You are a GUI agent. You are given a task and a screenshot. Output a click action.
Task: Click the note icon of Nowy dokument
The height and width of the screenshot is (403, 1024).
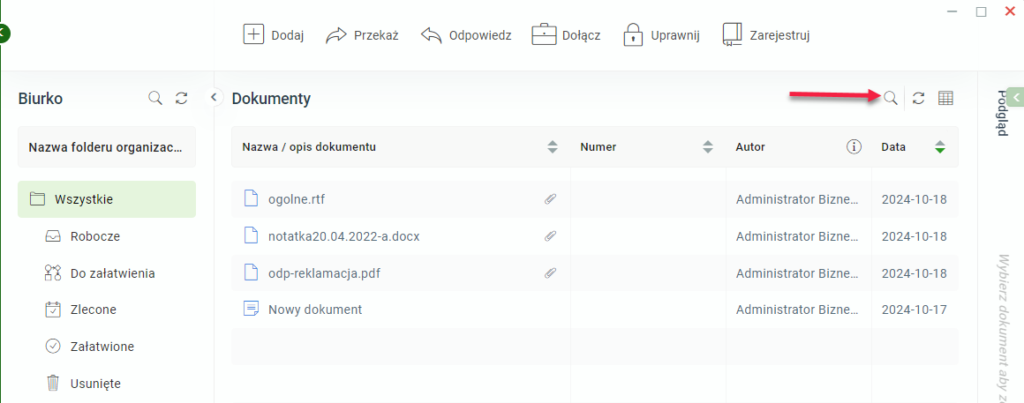[251, 309]
